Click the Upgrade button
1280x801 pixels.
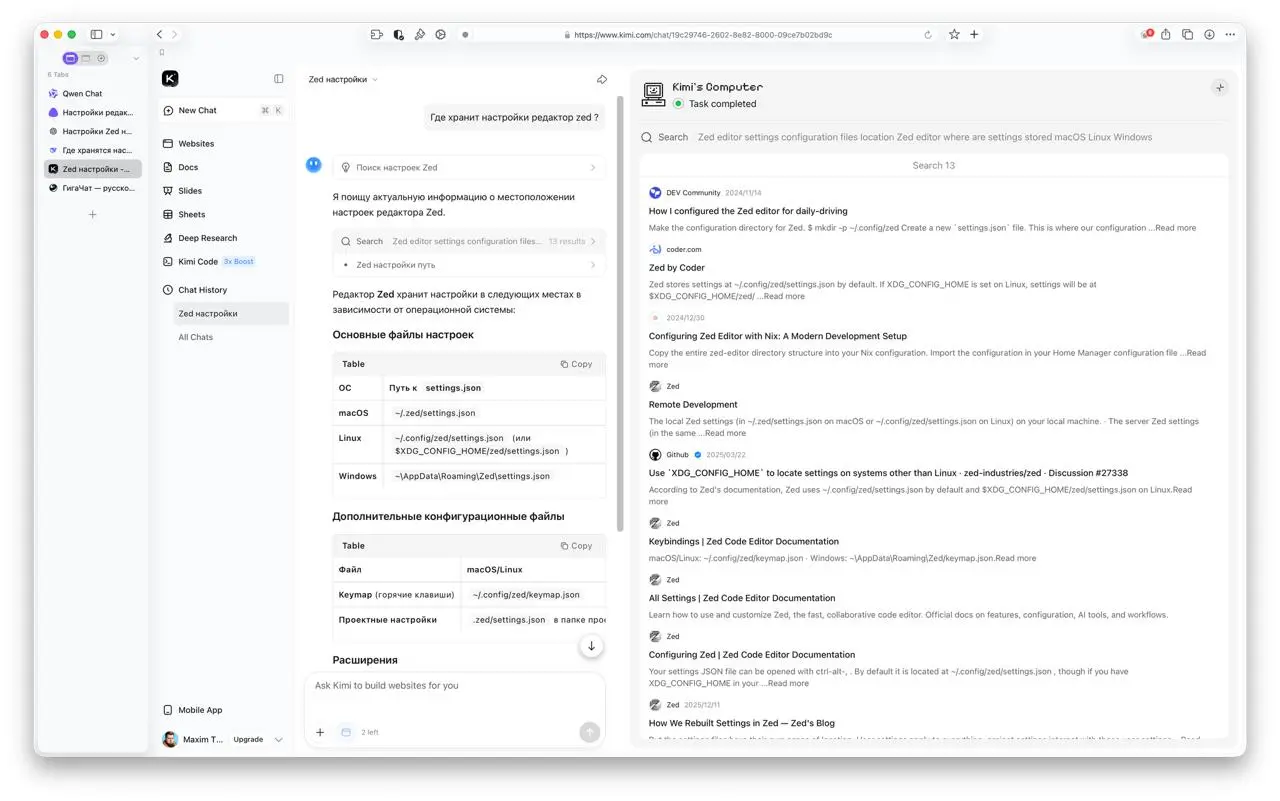click(x=248, y=739)
